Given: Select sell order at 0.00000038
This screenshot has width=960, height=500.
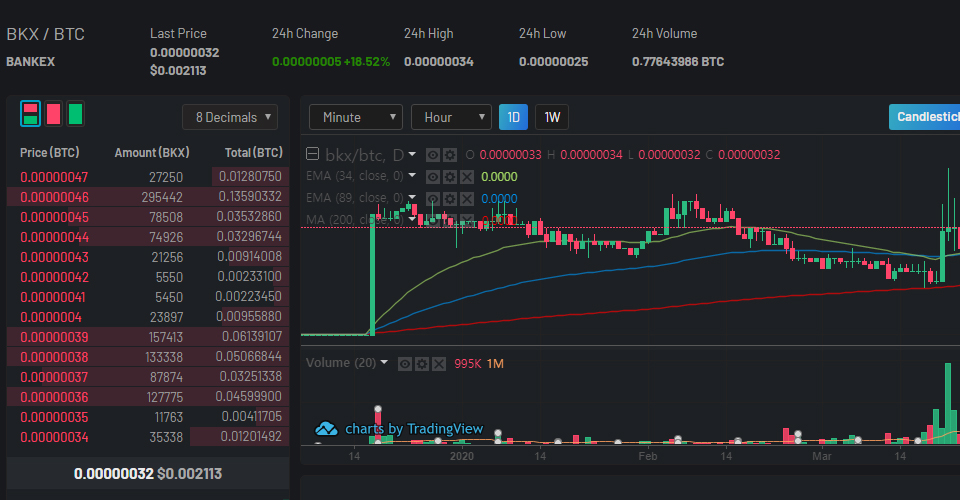Looking at the screenshot, I should [x=148, y=357].
